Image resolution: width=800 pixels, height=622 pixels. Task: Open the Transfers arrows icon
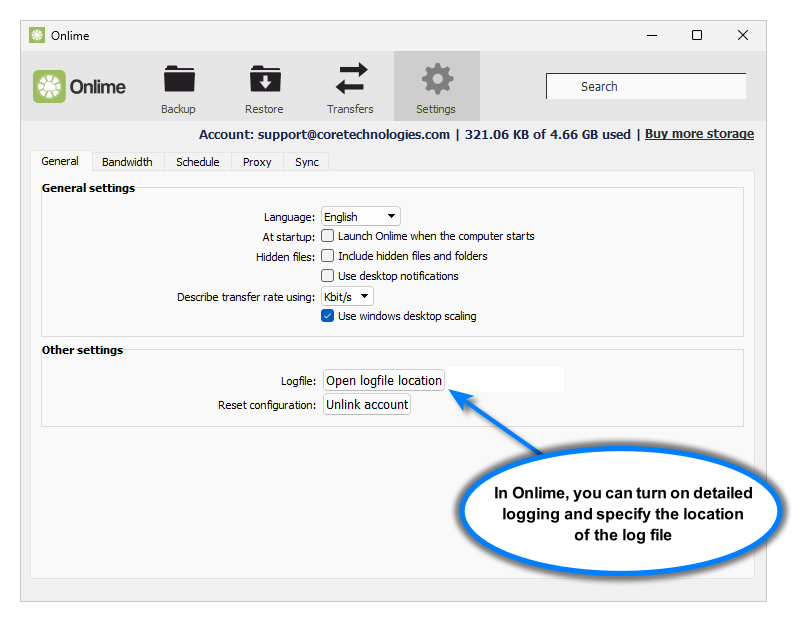point(350,80)
